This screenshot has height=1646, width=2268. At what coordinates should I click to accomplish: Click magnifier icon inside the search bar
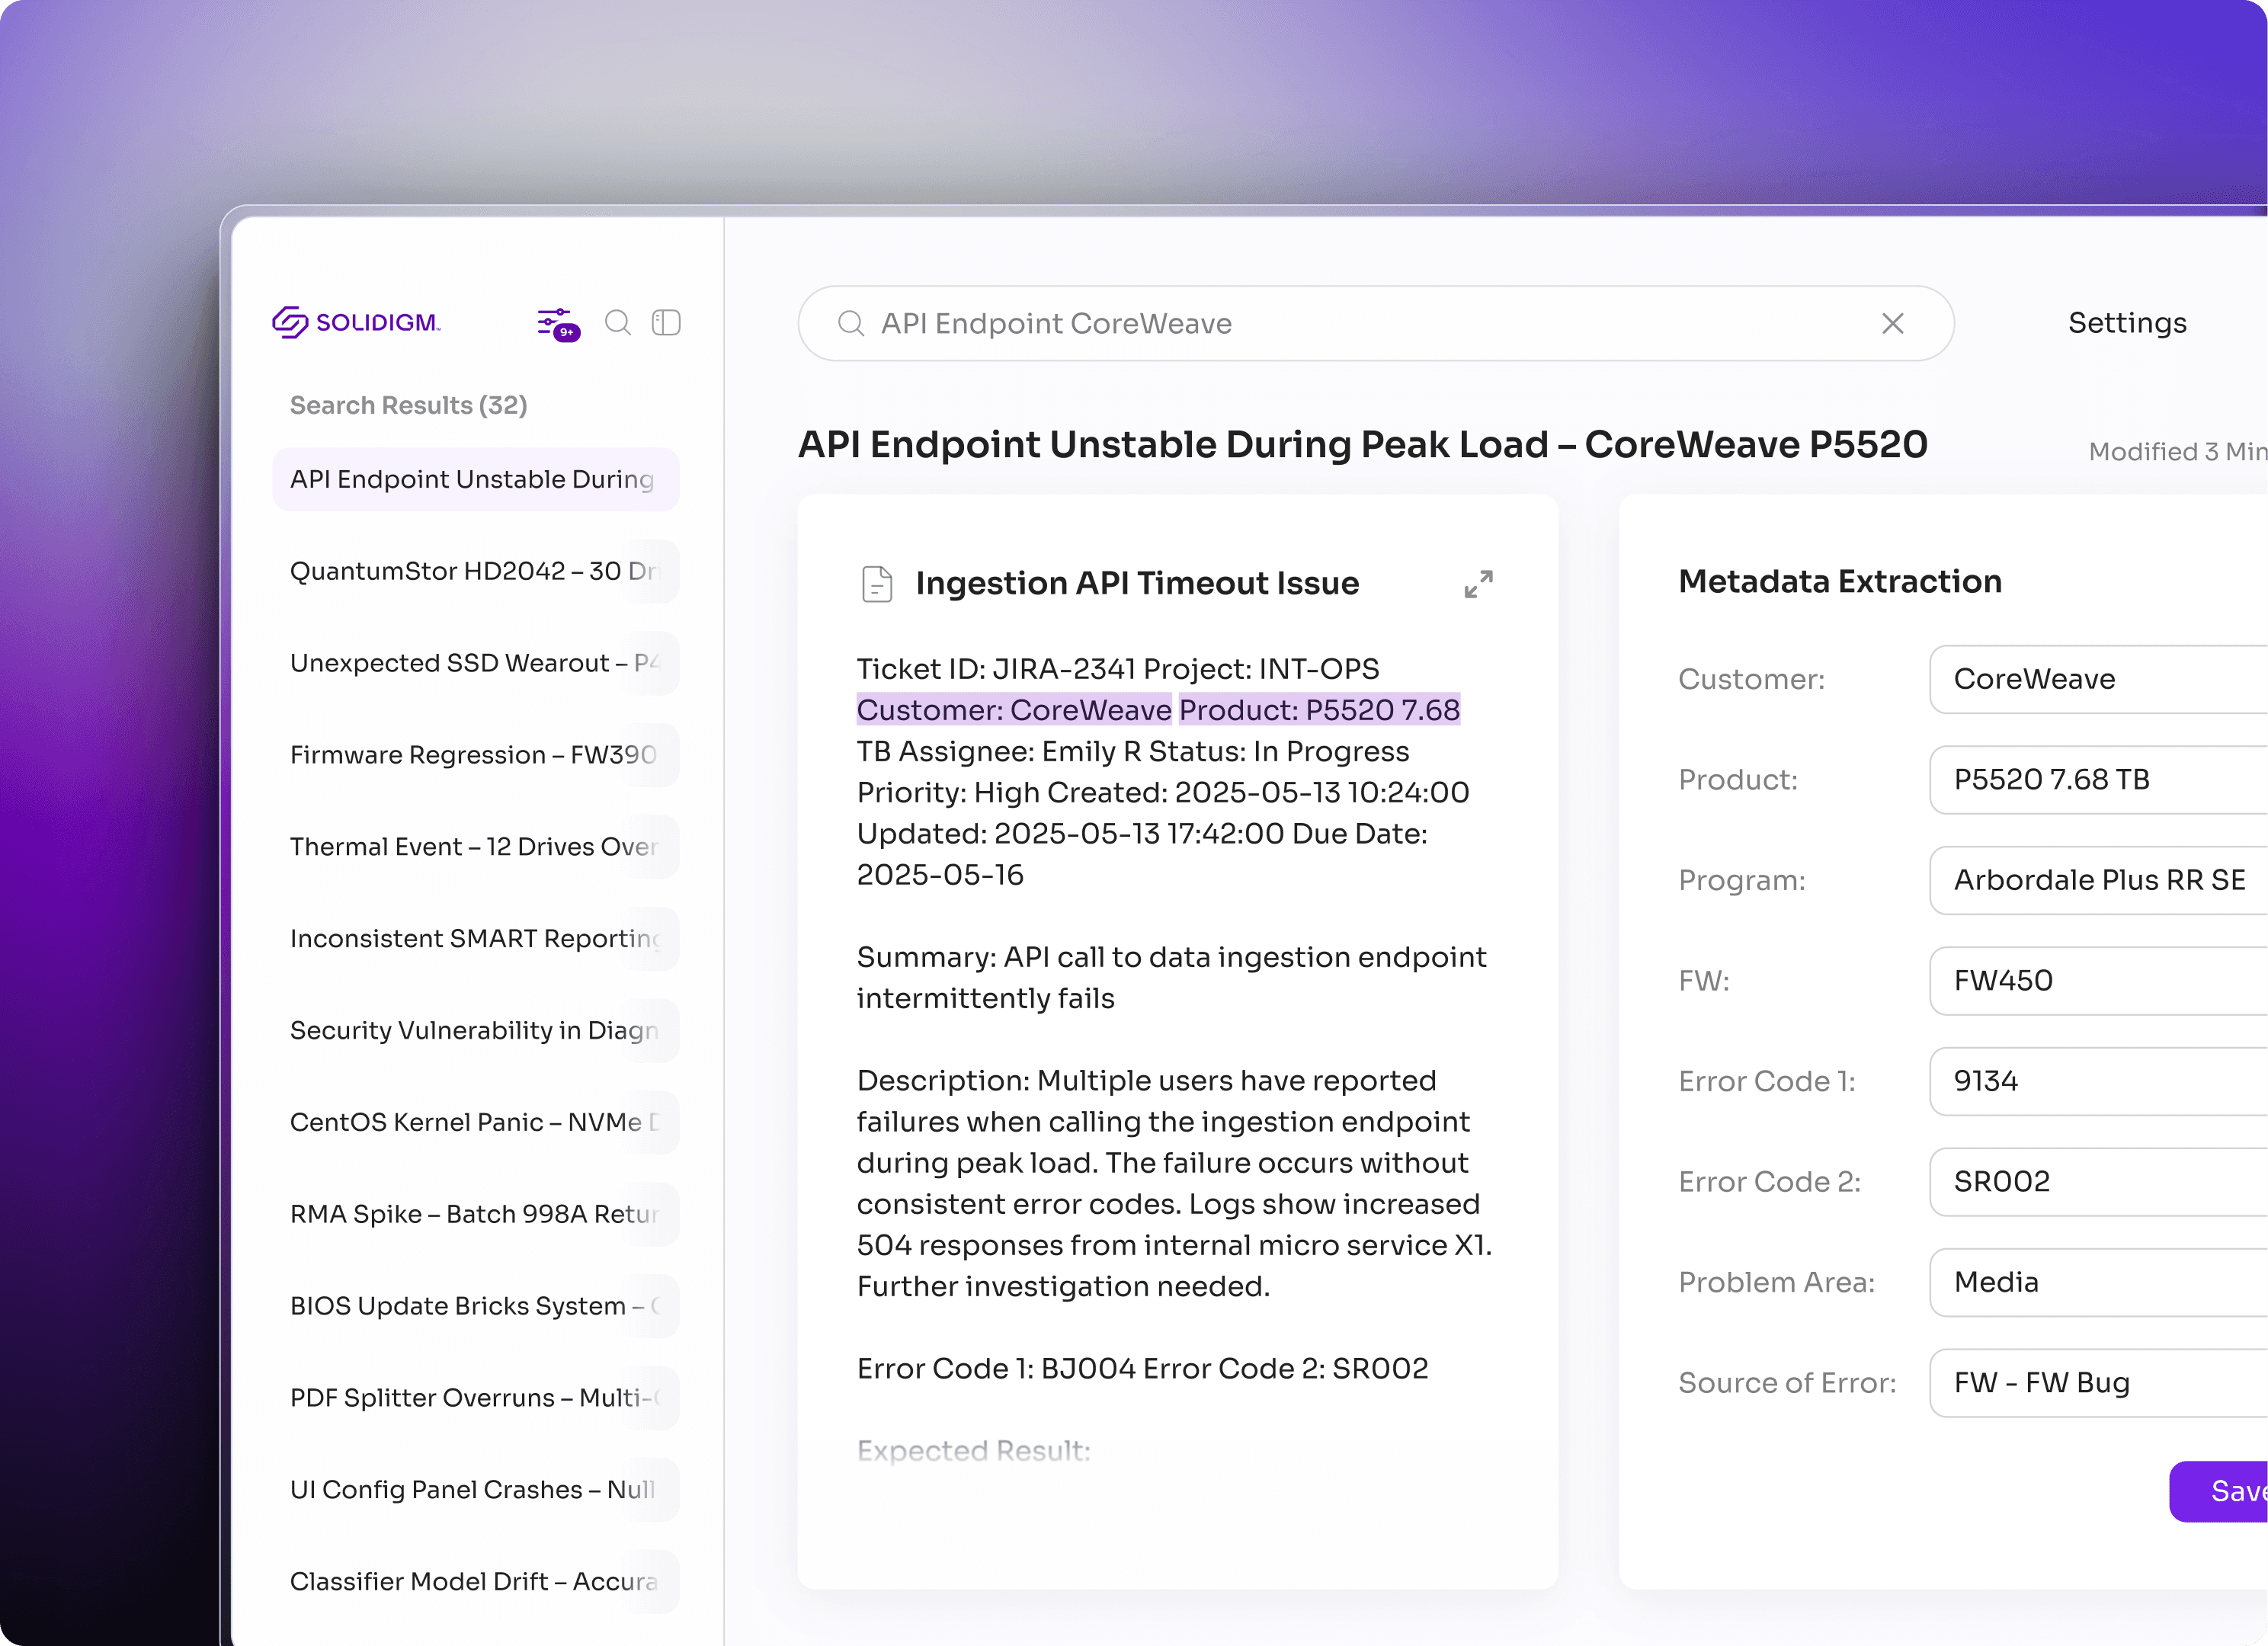click(851, 324)
